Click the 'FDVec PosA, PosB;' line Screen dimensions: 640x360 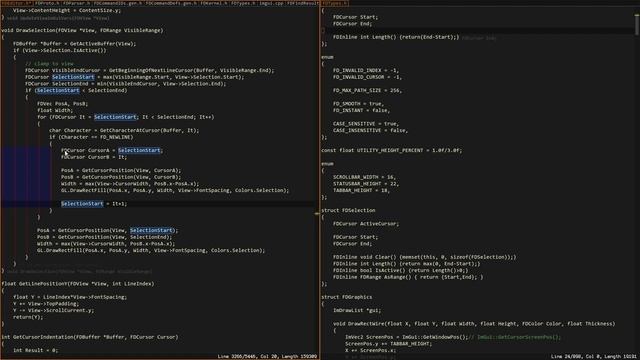click(62, 104)
